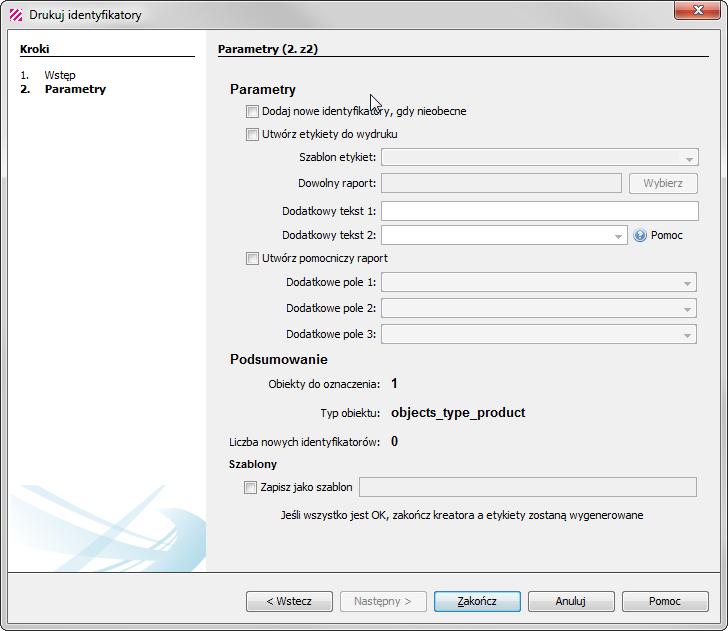Click the 'Parametry (2. z2)' page title
This screenshot has height=631, width=728.
pos(268,49)
